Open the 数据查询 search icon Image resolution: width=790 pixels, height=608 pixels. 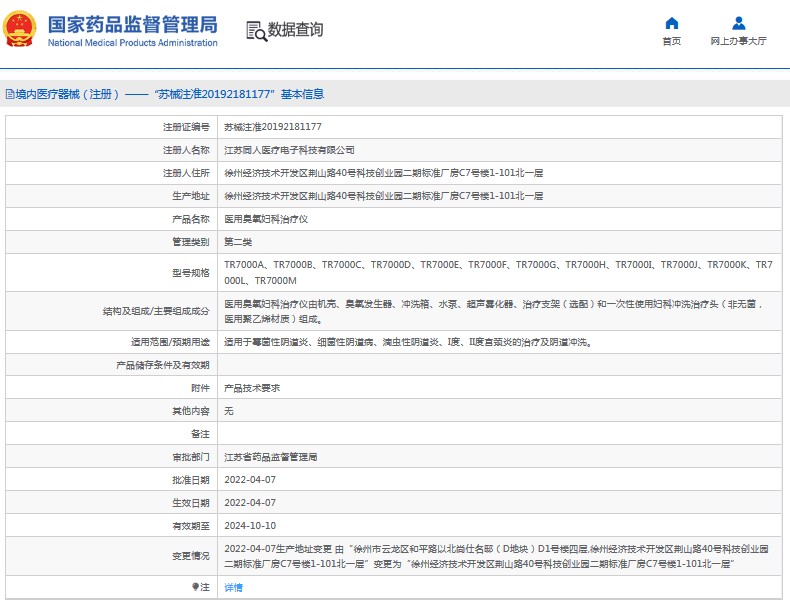(x=256, y=31)
